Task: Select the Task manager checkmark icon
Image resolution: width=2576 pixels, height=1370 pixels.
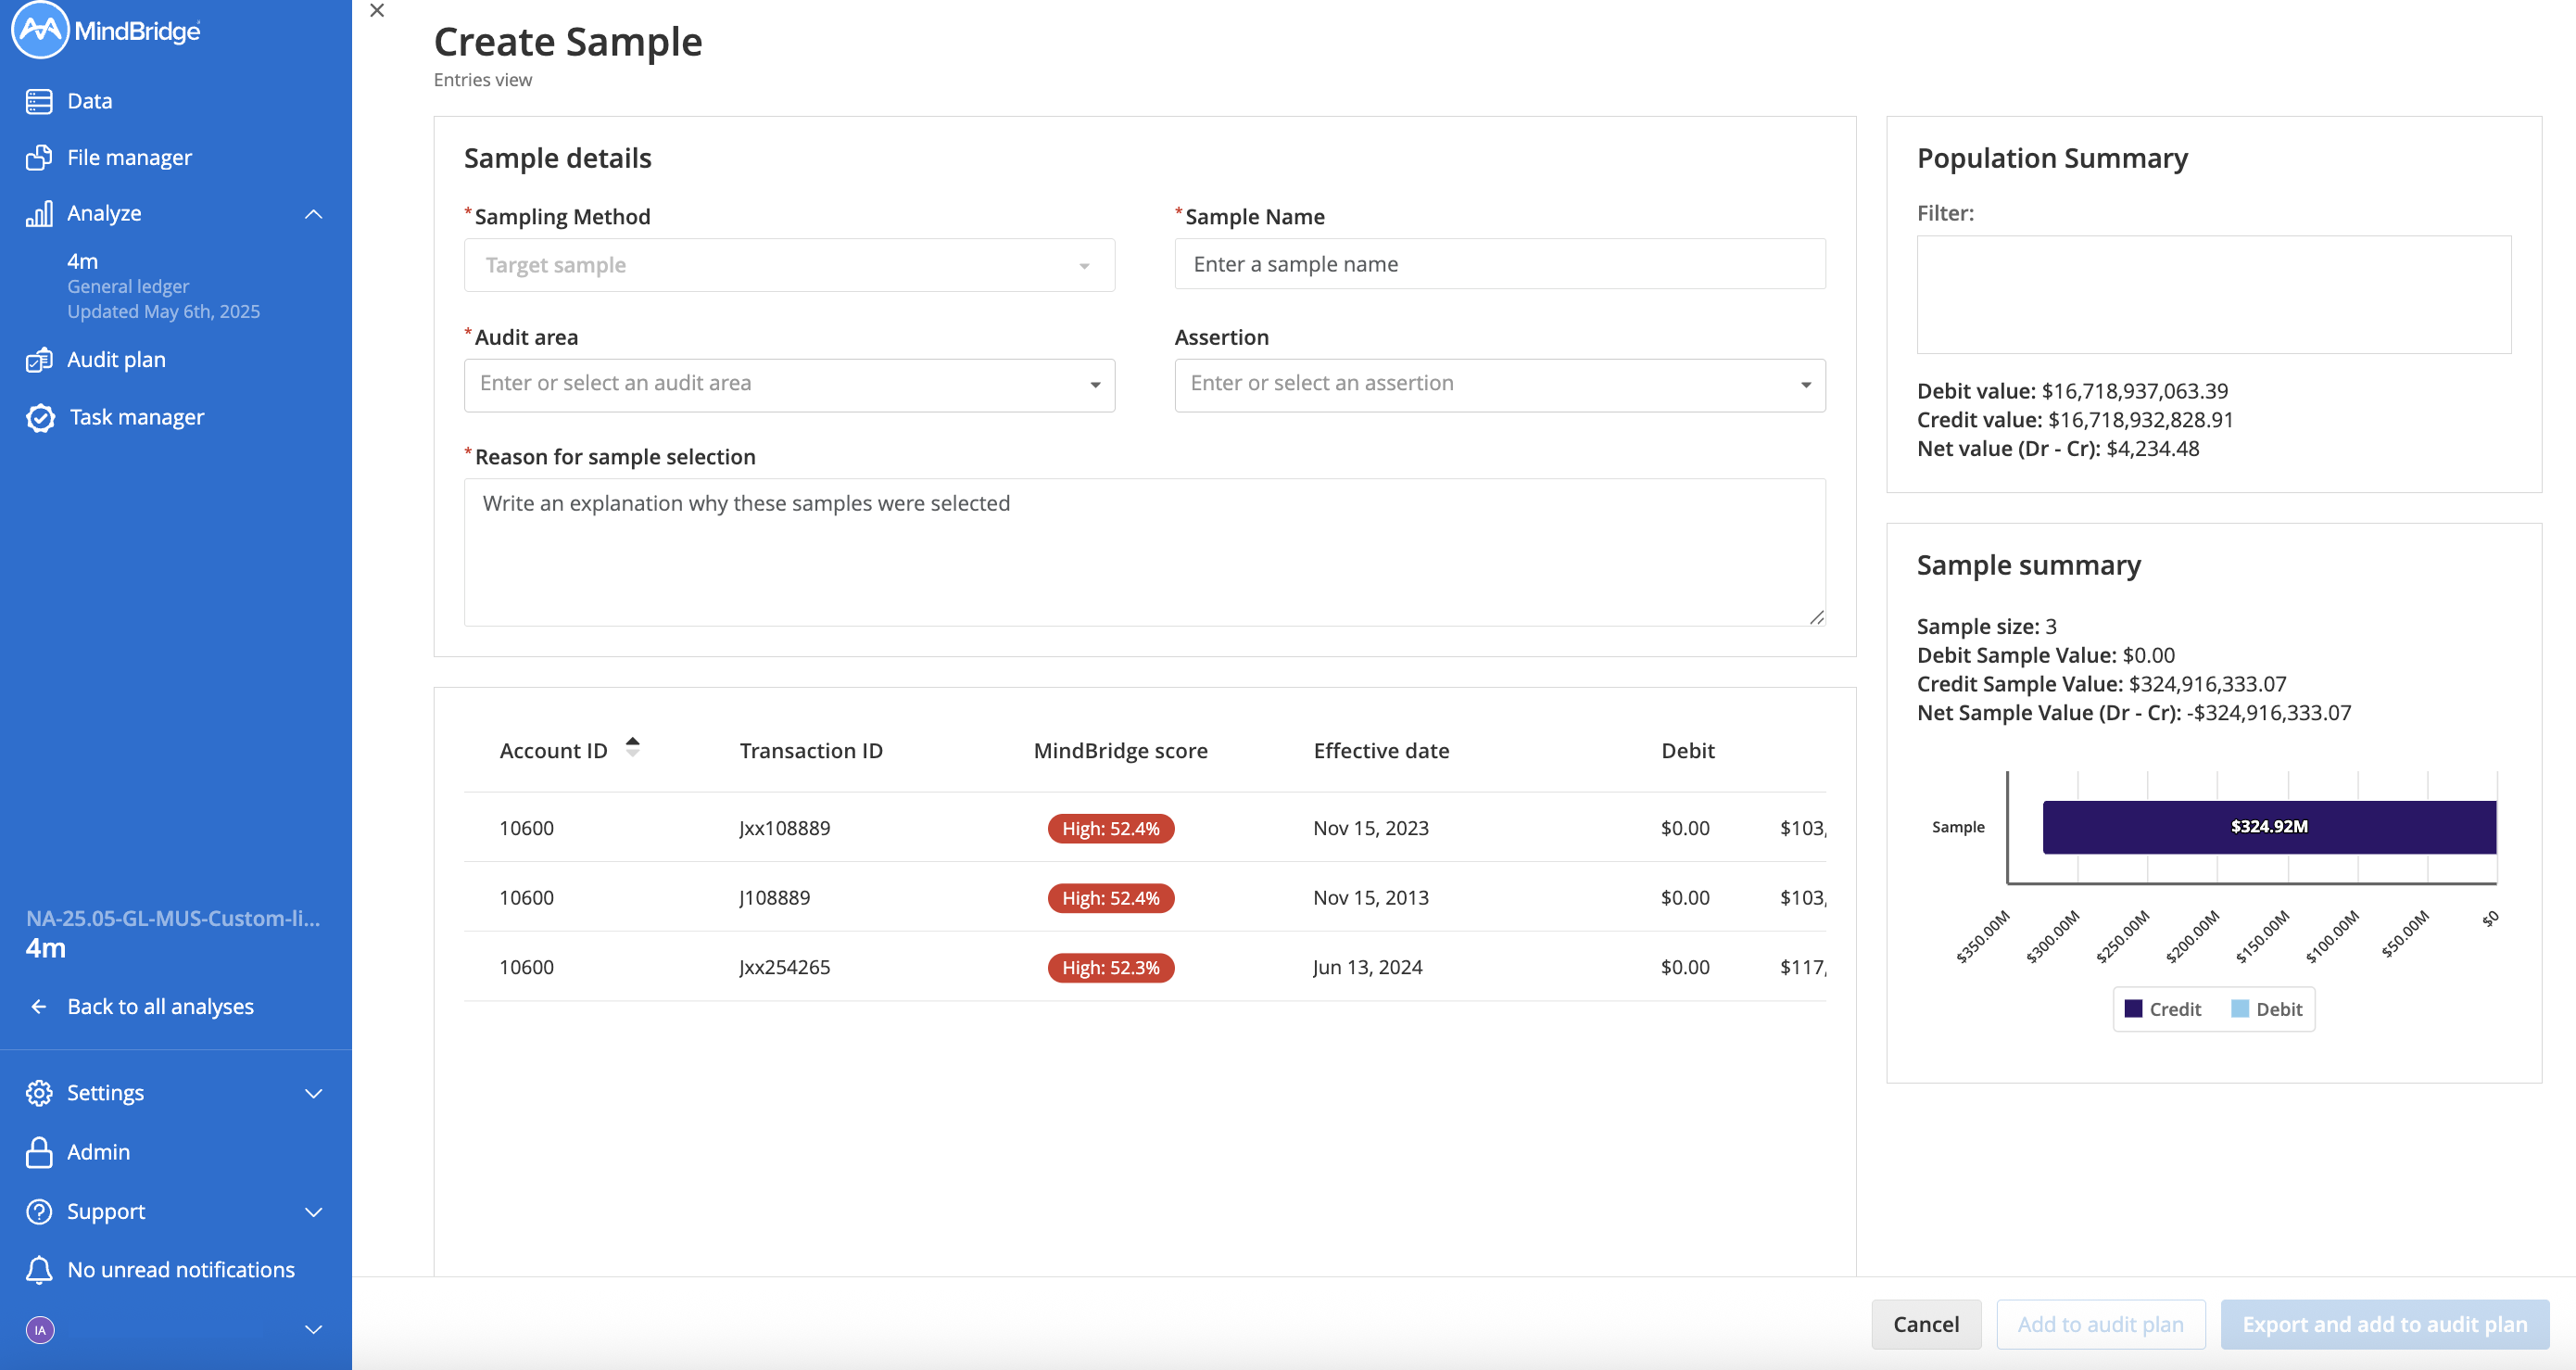Action: click(39, 417)
